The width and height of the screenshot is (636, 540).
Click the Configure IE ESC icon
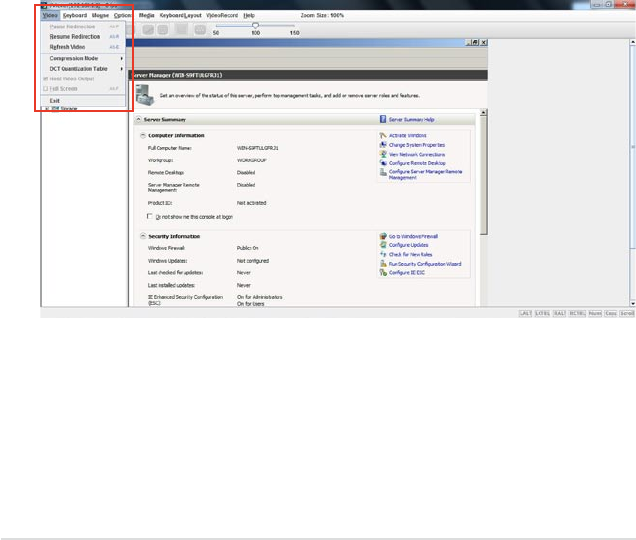point(382,273)
